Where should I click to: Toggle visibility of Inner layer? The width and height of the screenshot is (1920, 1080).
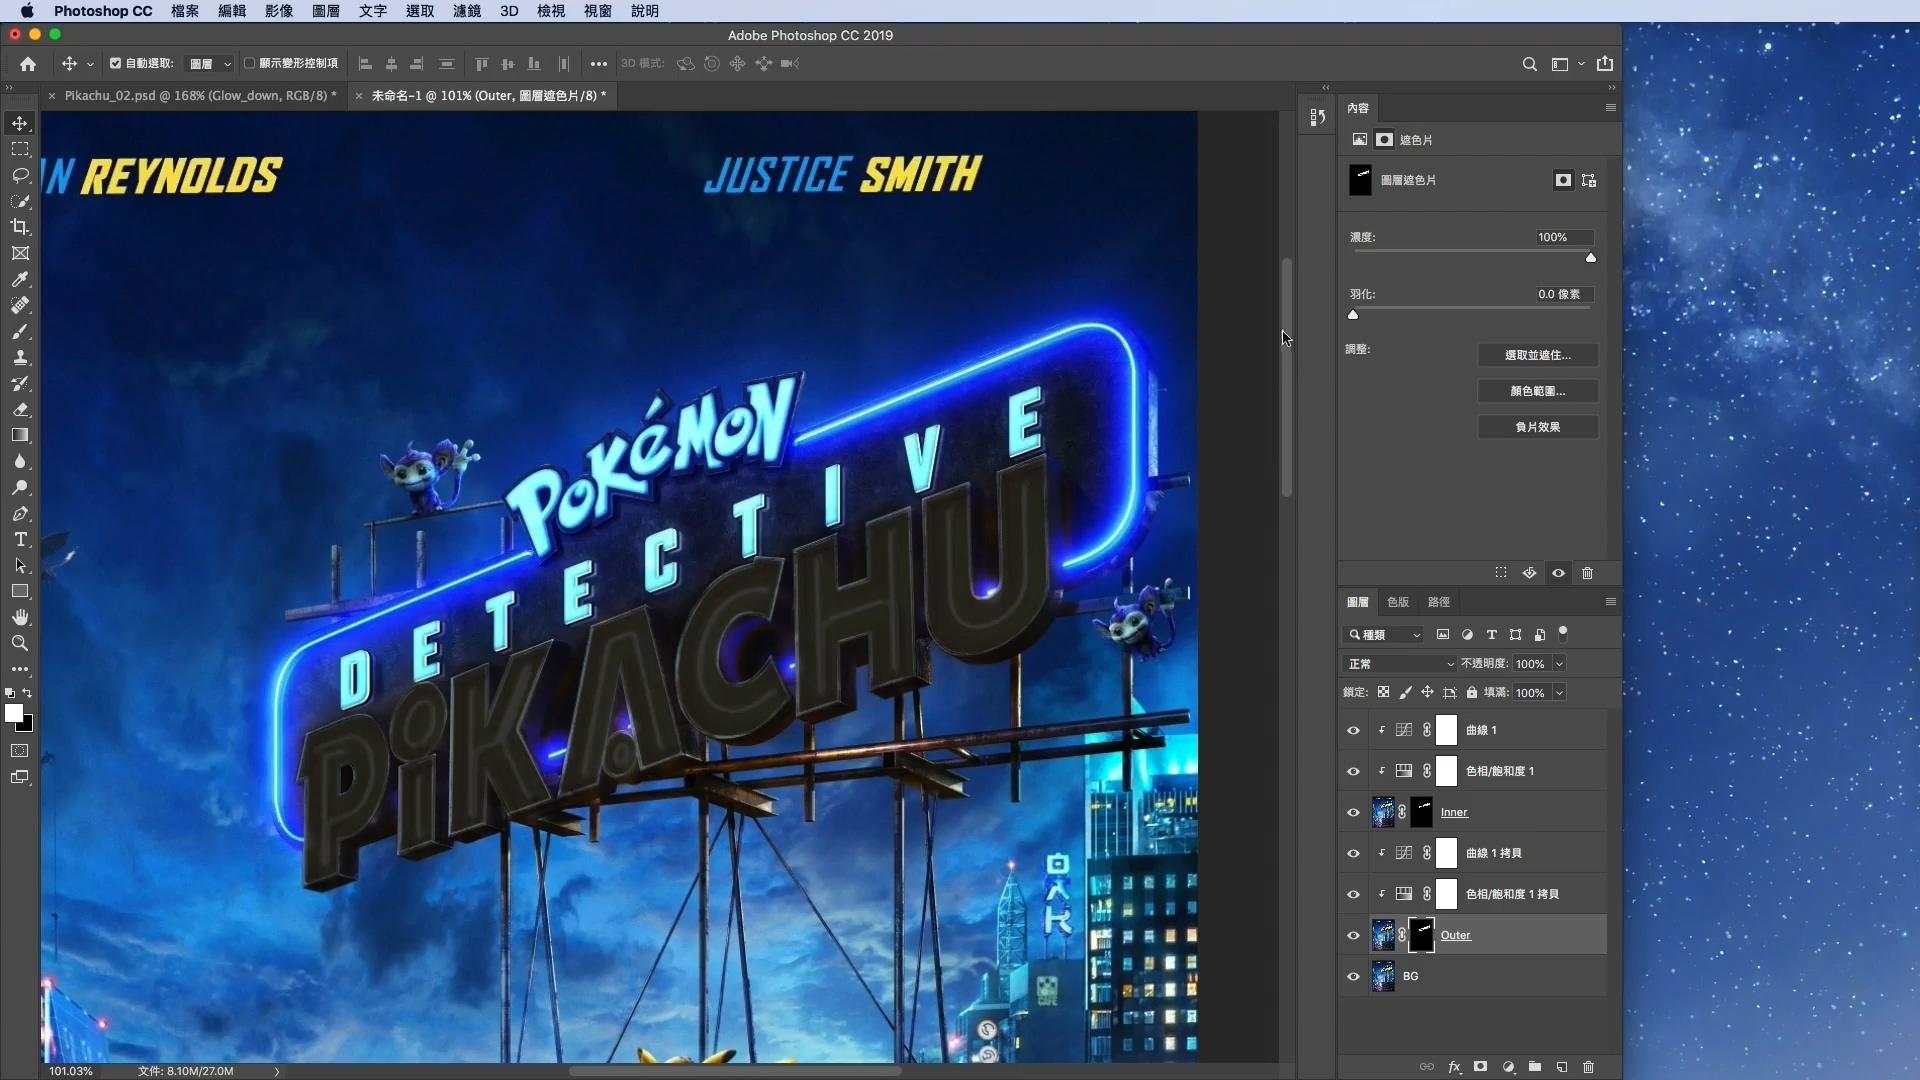[x=1353, y=812]
